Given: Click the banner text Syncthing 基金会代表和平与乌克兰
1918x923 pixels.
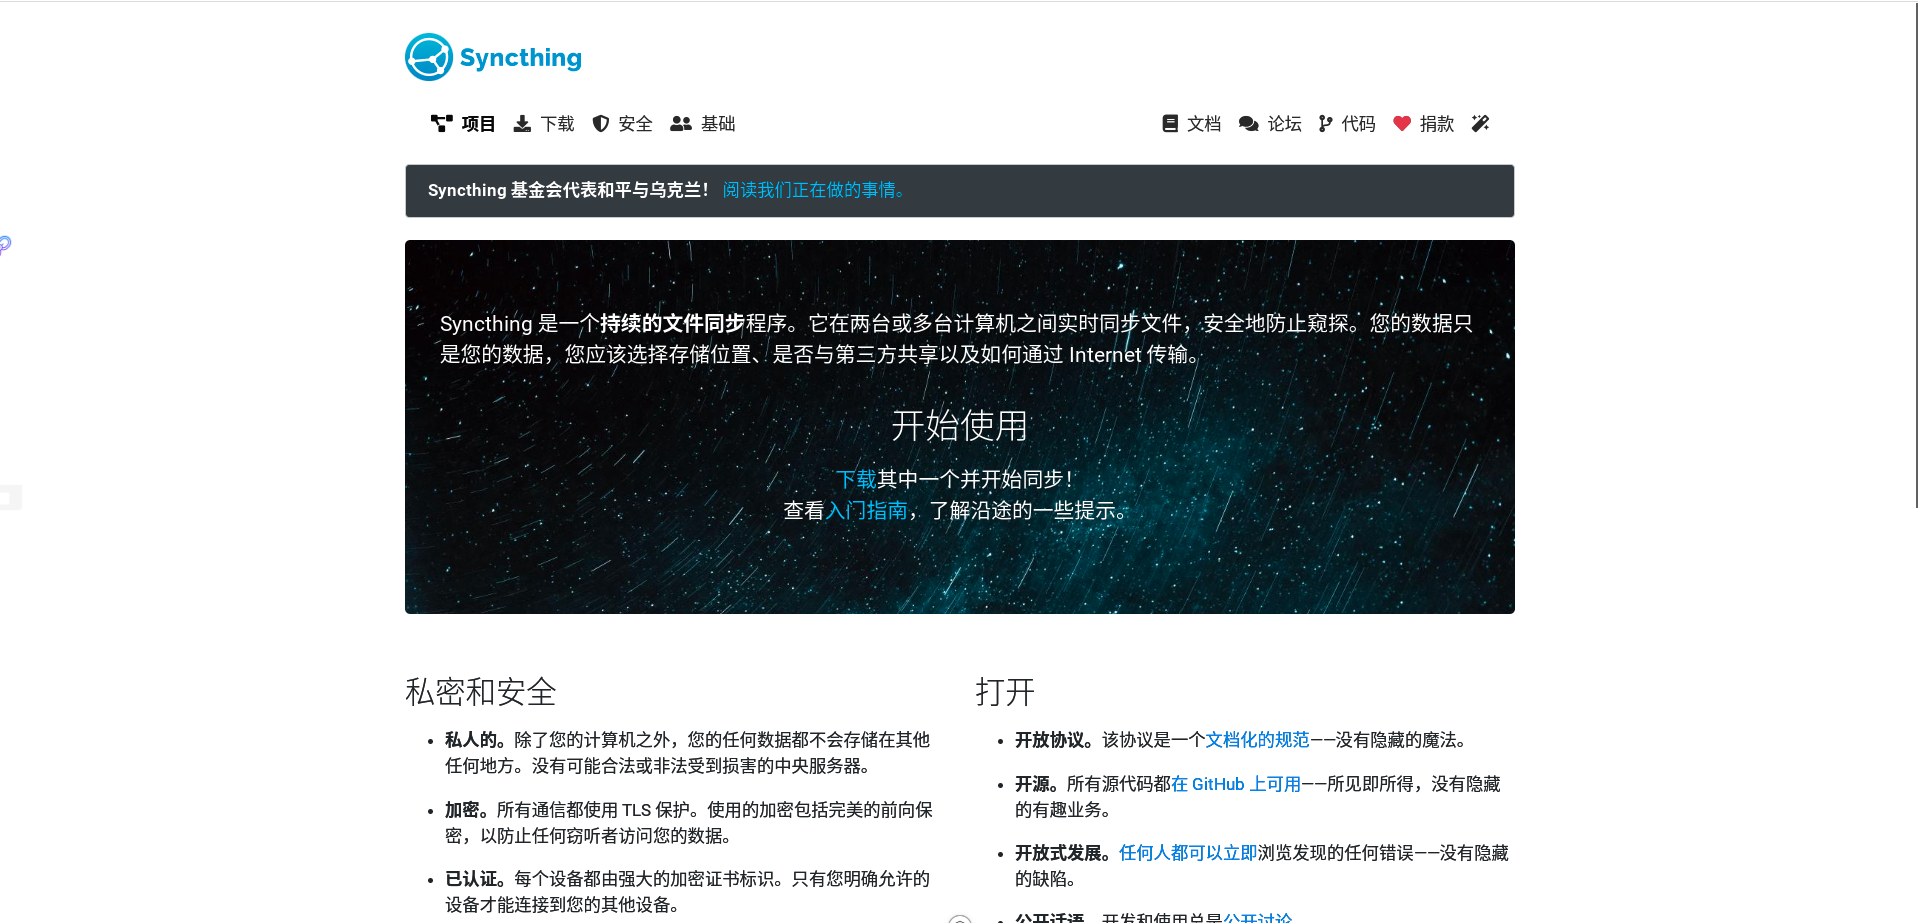Looking at the screenshot, I should 568,190.
